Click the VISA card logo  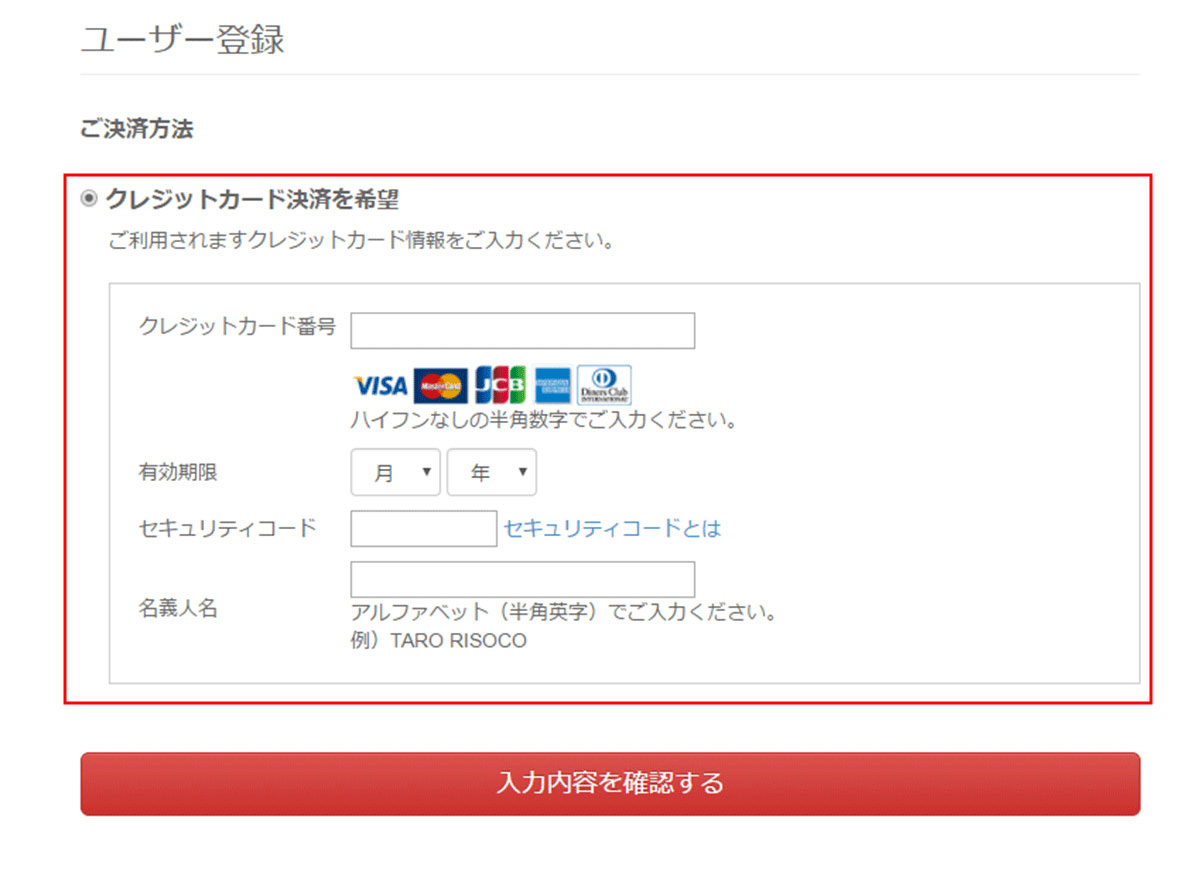pyautogui.click(x=381, y=385)
